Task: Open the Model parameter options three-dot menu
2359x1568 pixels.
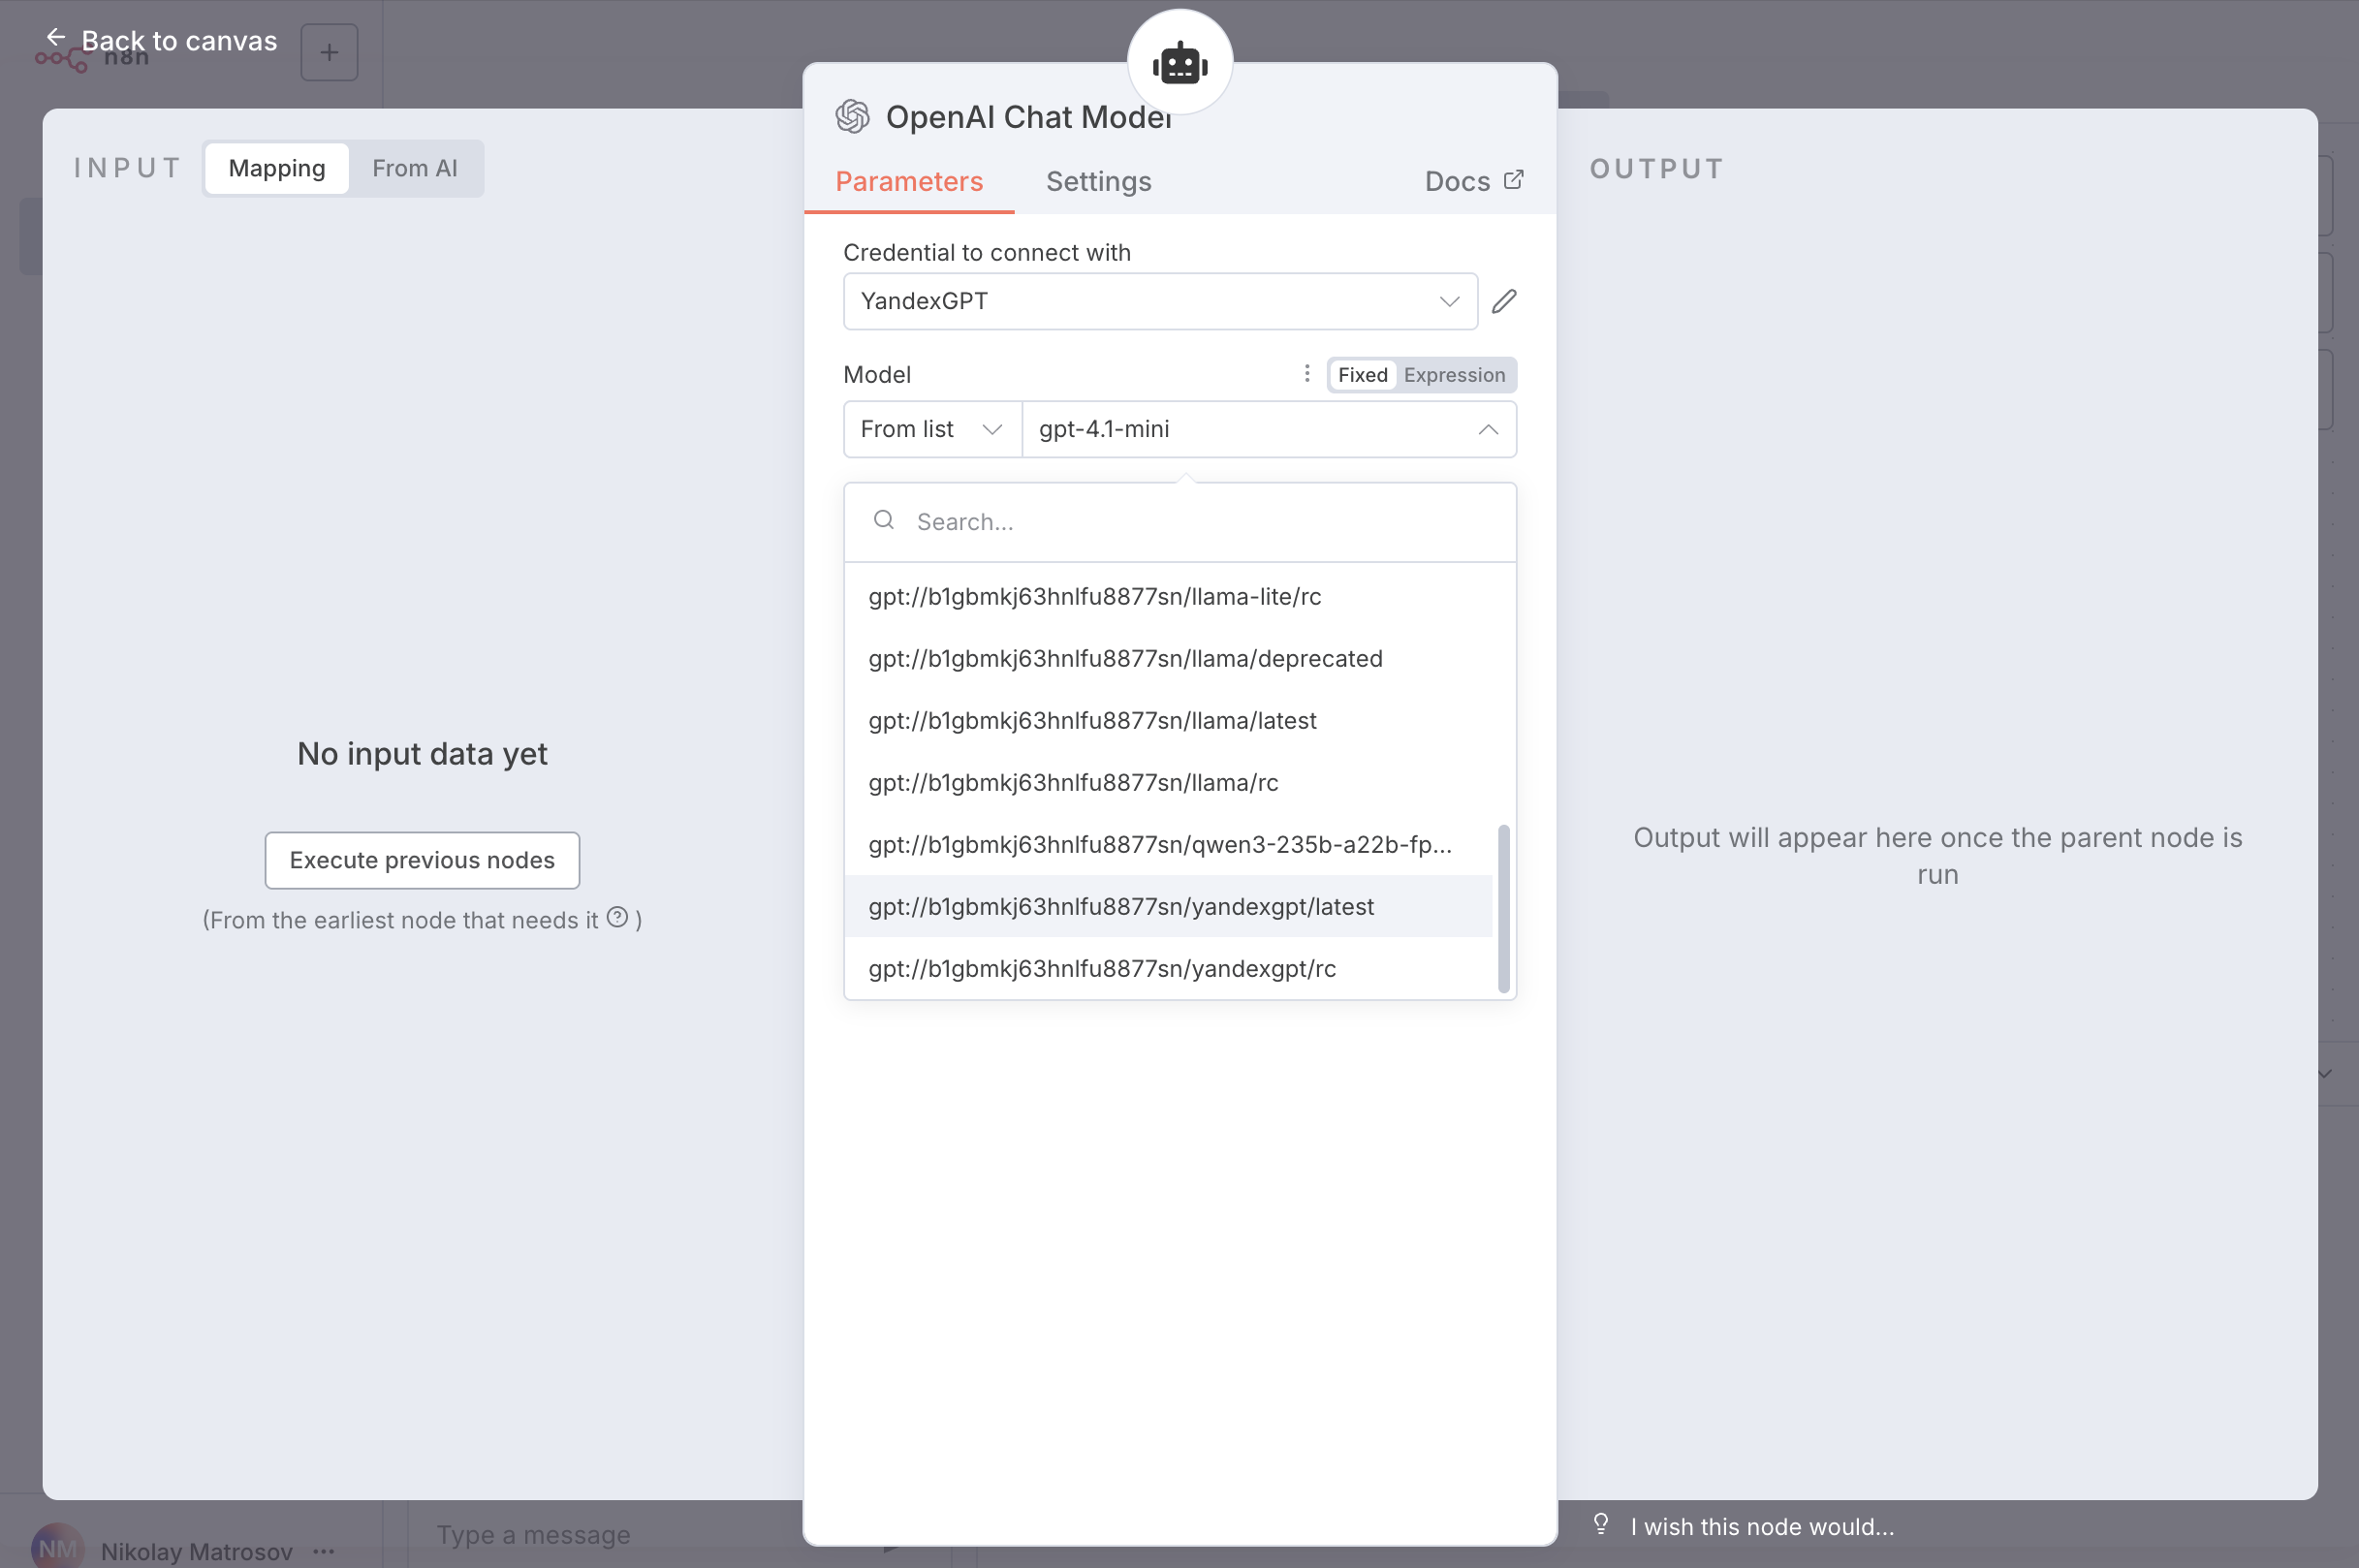Action: (x=1307, y=373)
